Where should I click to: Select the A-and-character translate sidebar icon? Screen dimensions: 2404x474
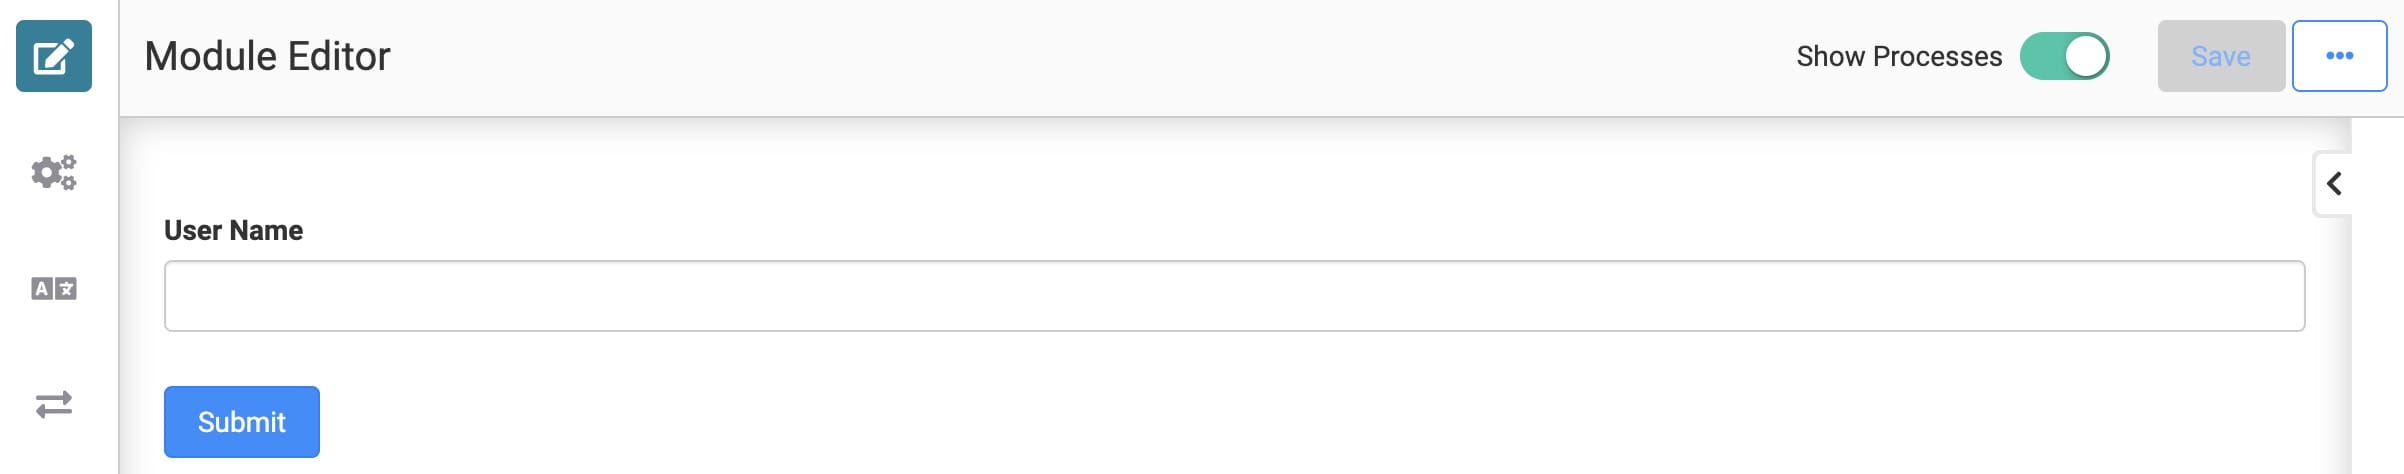54,289
